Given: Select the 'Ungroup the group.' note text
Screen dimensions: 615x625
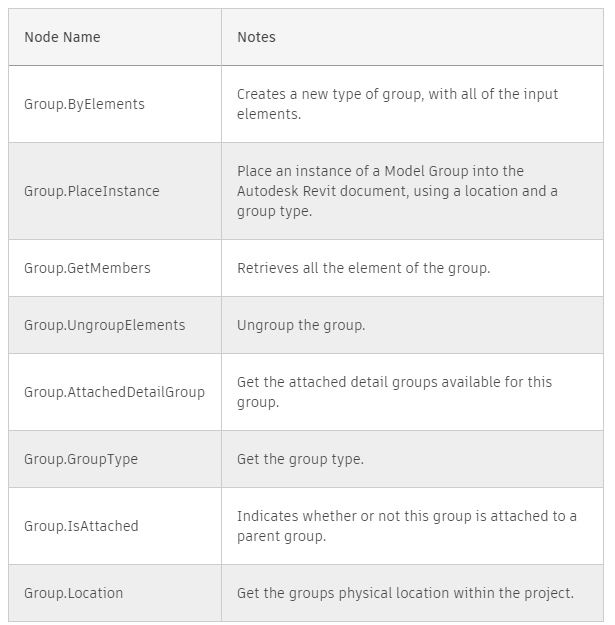Looking at the screenshot, I should (x=299, y=325).
